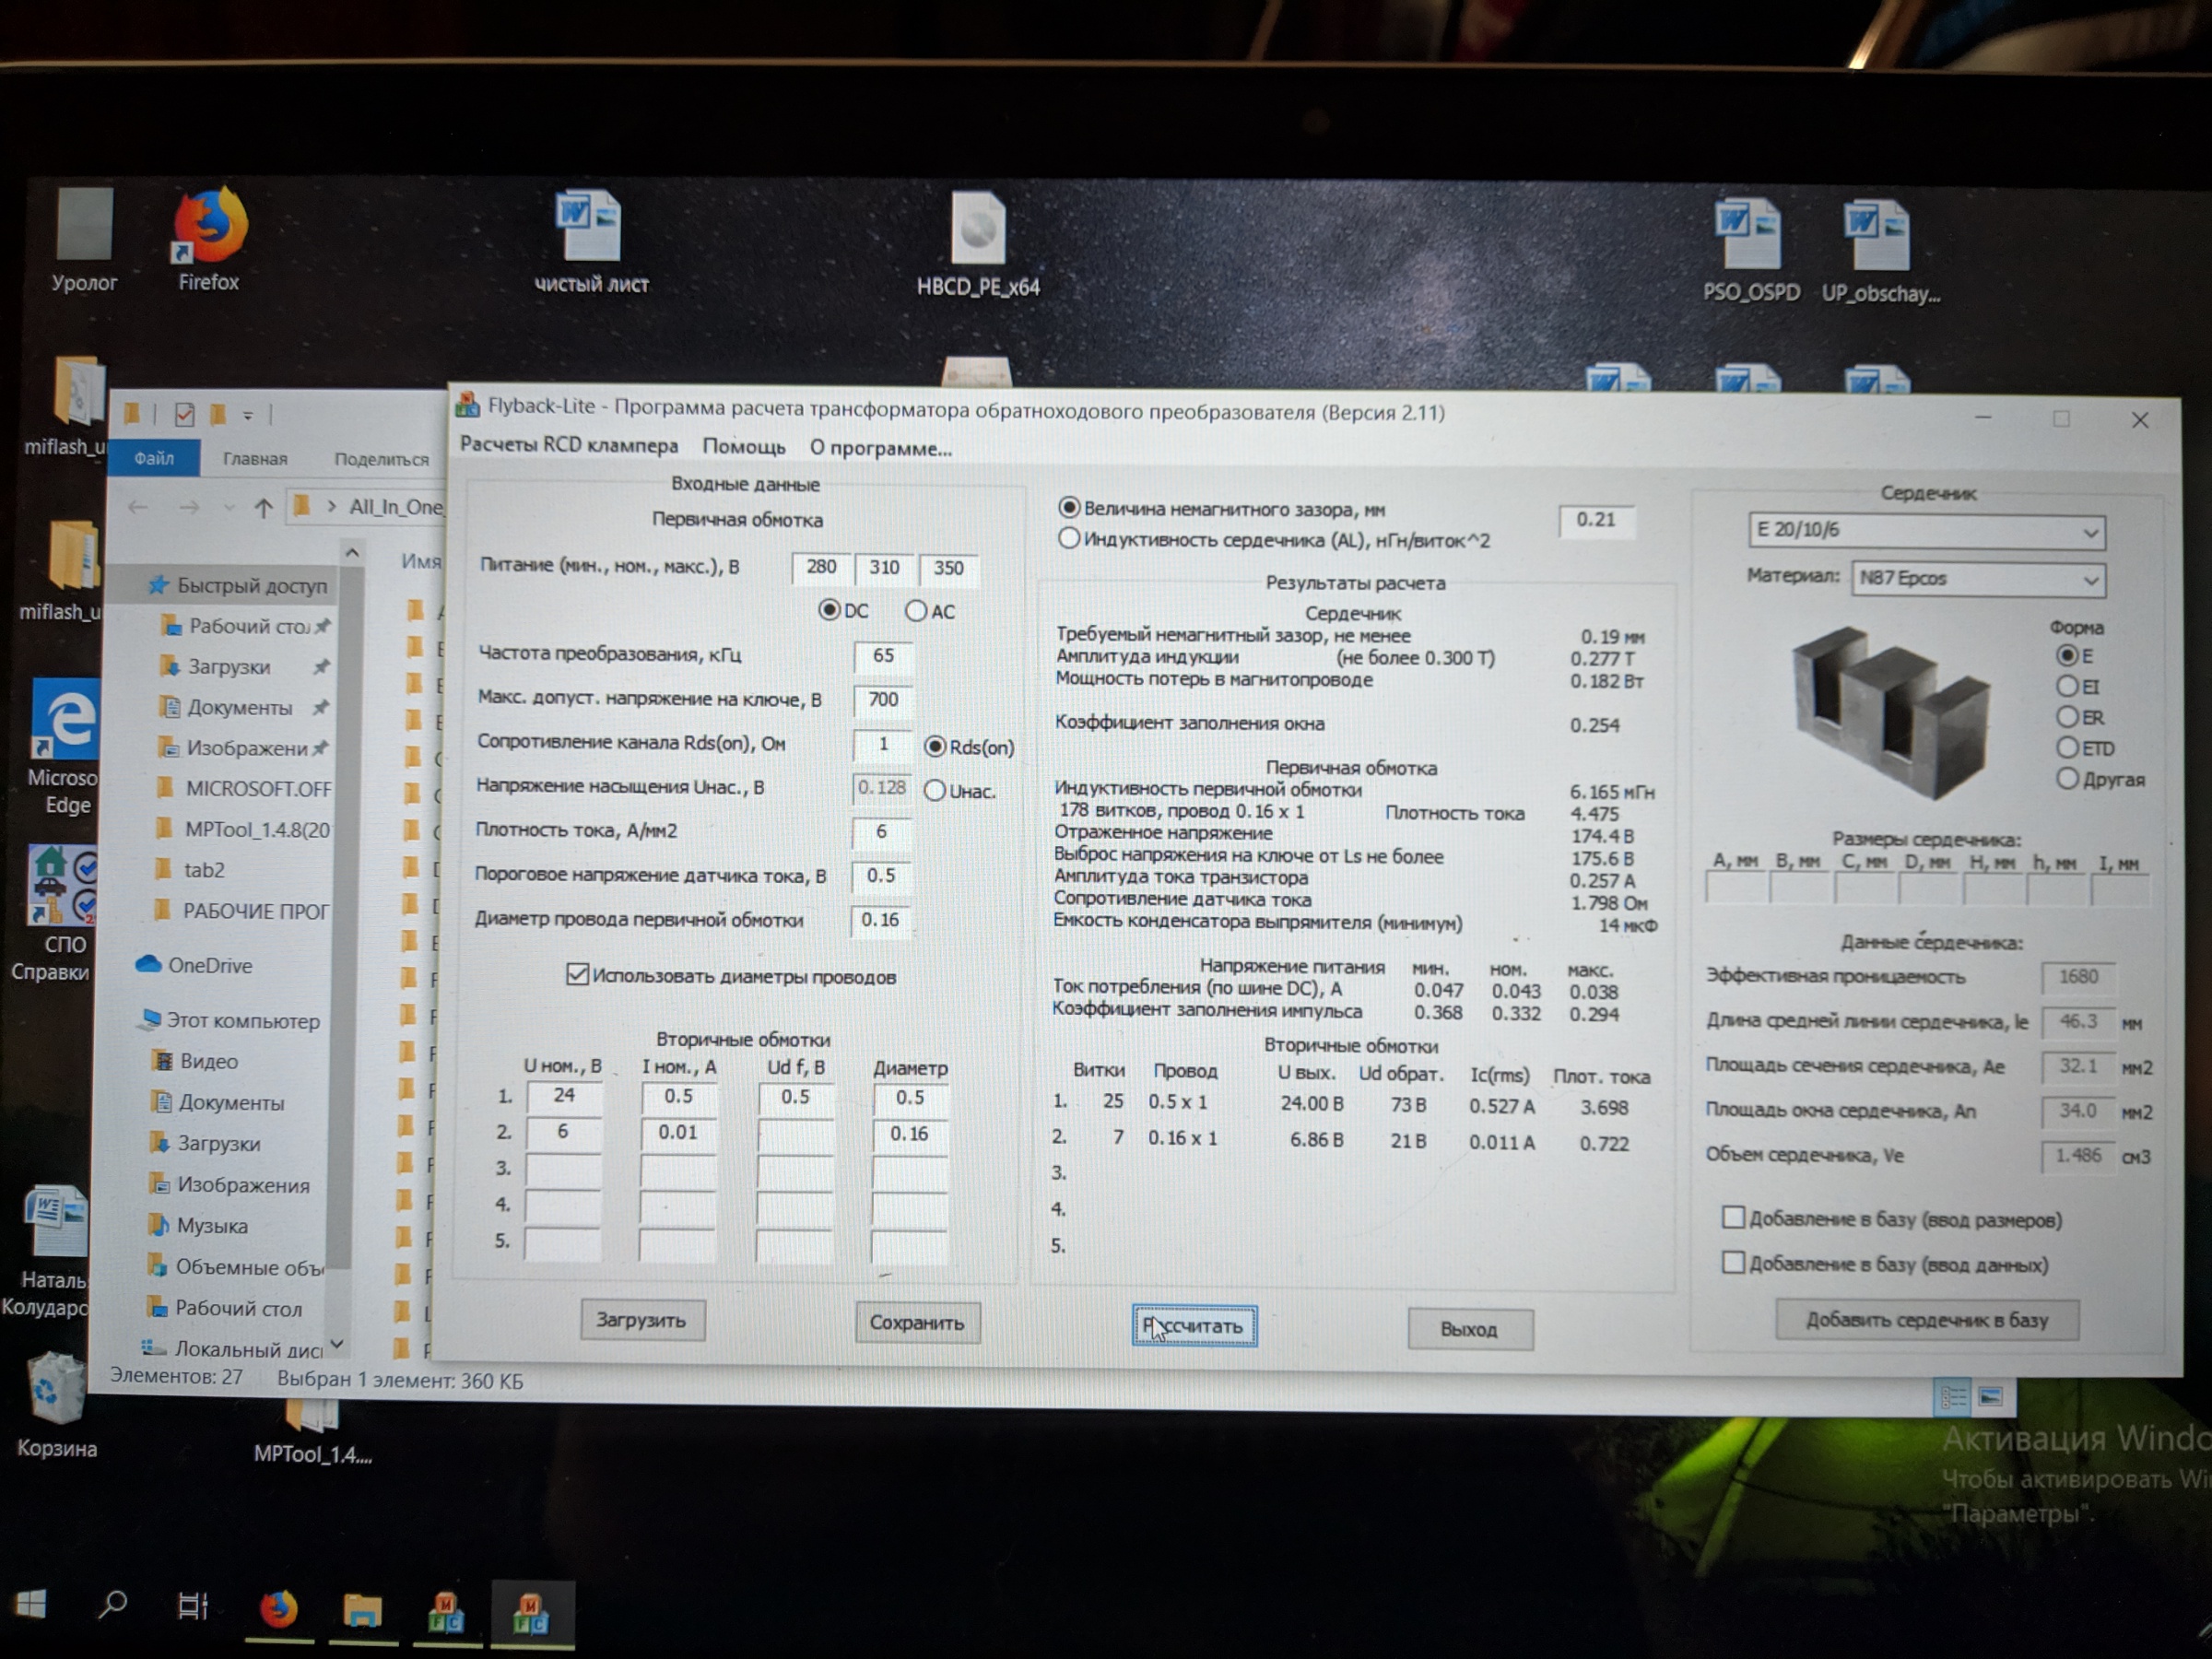Screen dimensions: 2212x1659
Task: Click the Рассчитать button
Action: click(x=1194, y=1326)
